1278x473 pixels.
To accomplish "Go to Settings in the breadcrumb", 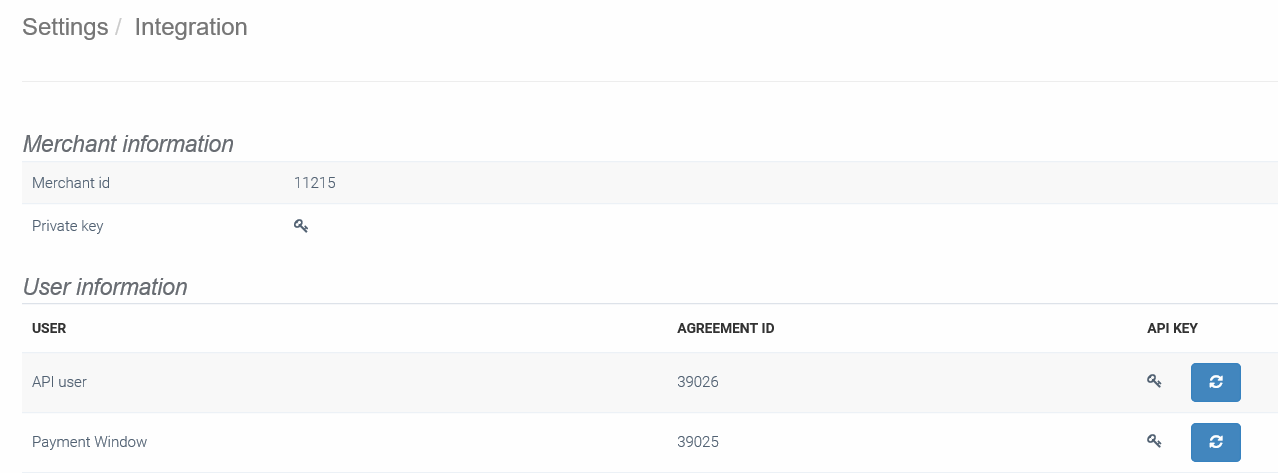I will 65,27.
